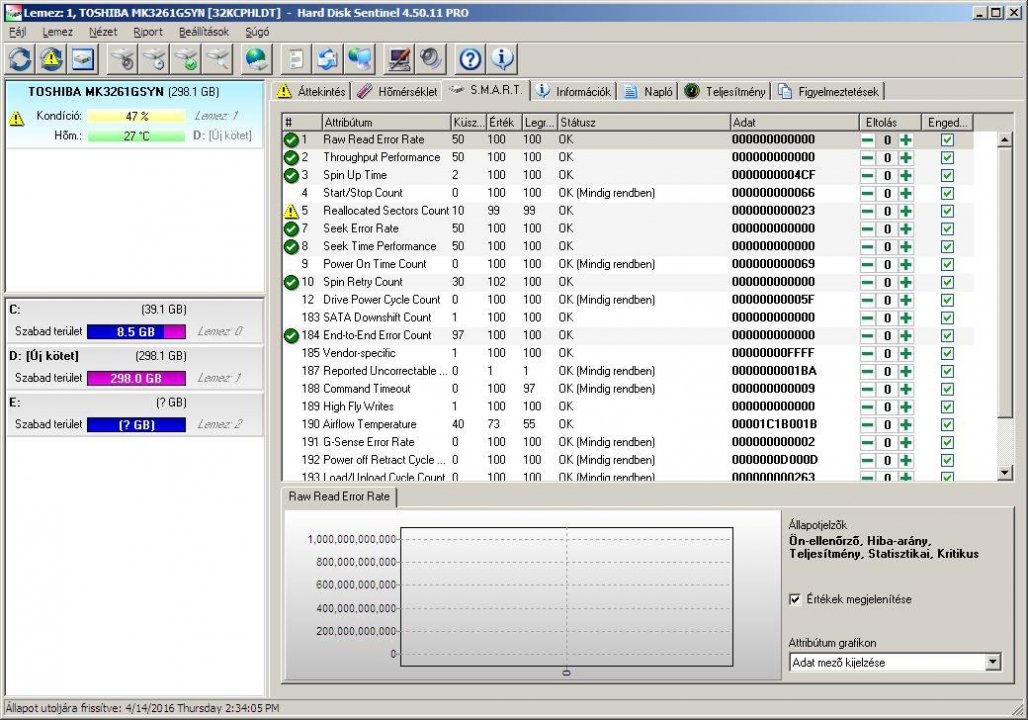Open the Attribútum grafikon dropdown
Screen dimensions: 1028x720
tap(993, 662)
